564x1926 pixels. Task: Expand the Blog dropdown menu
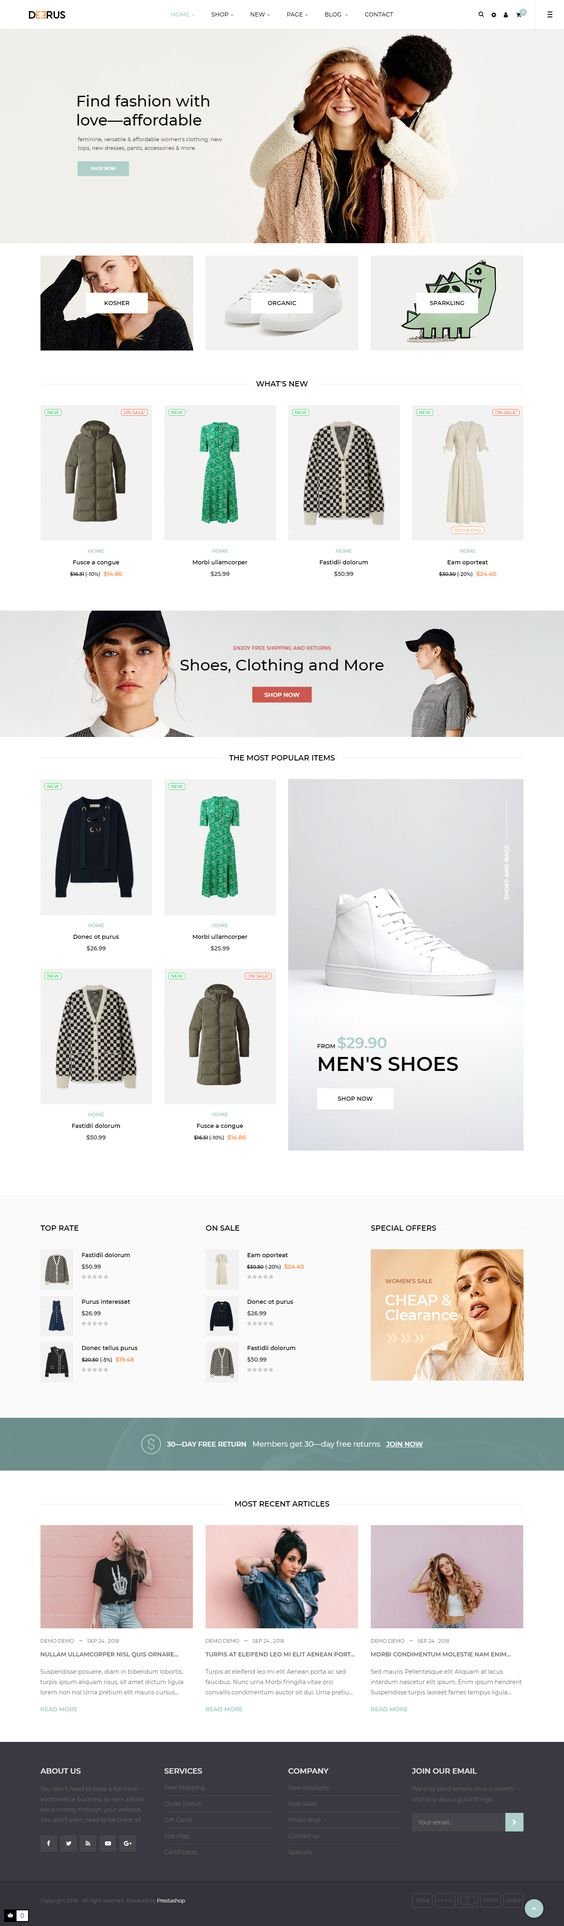click(336, 15)
